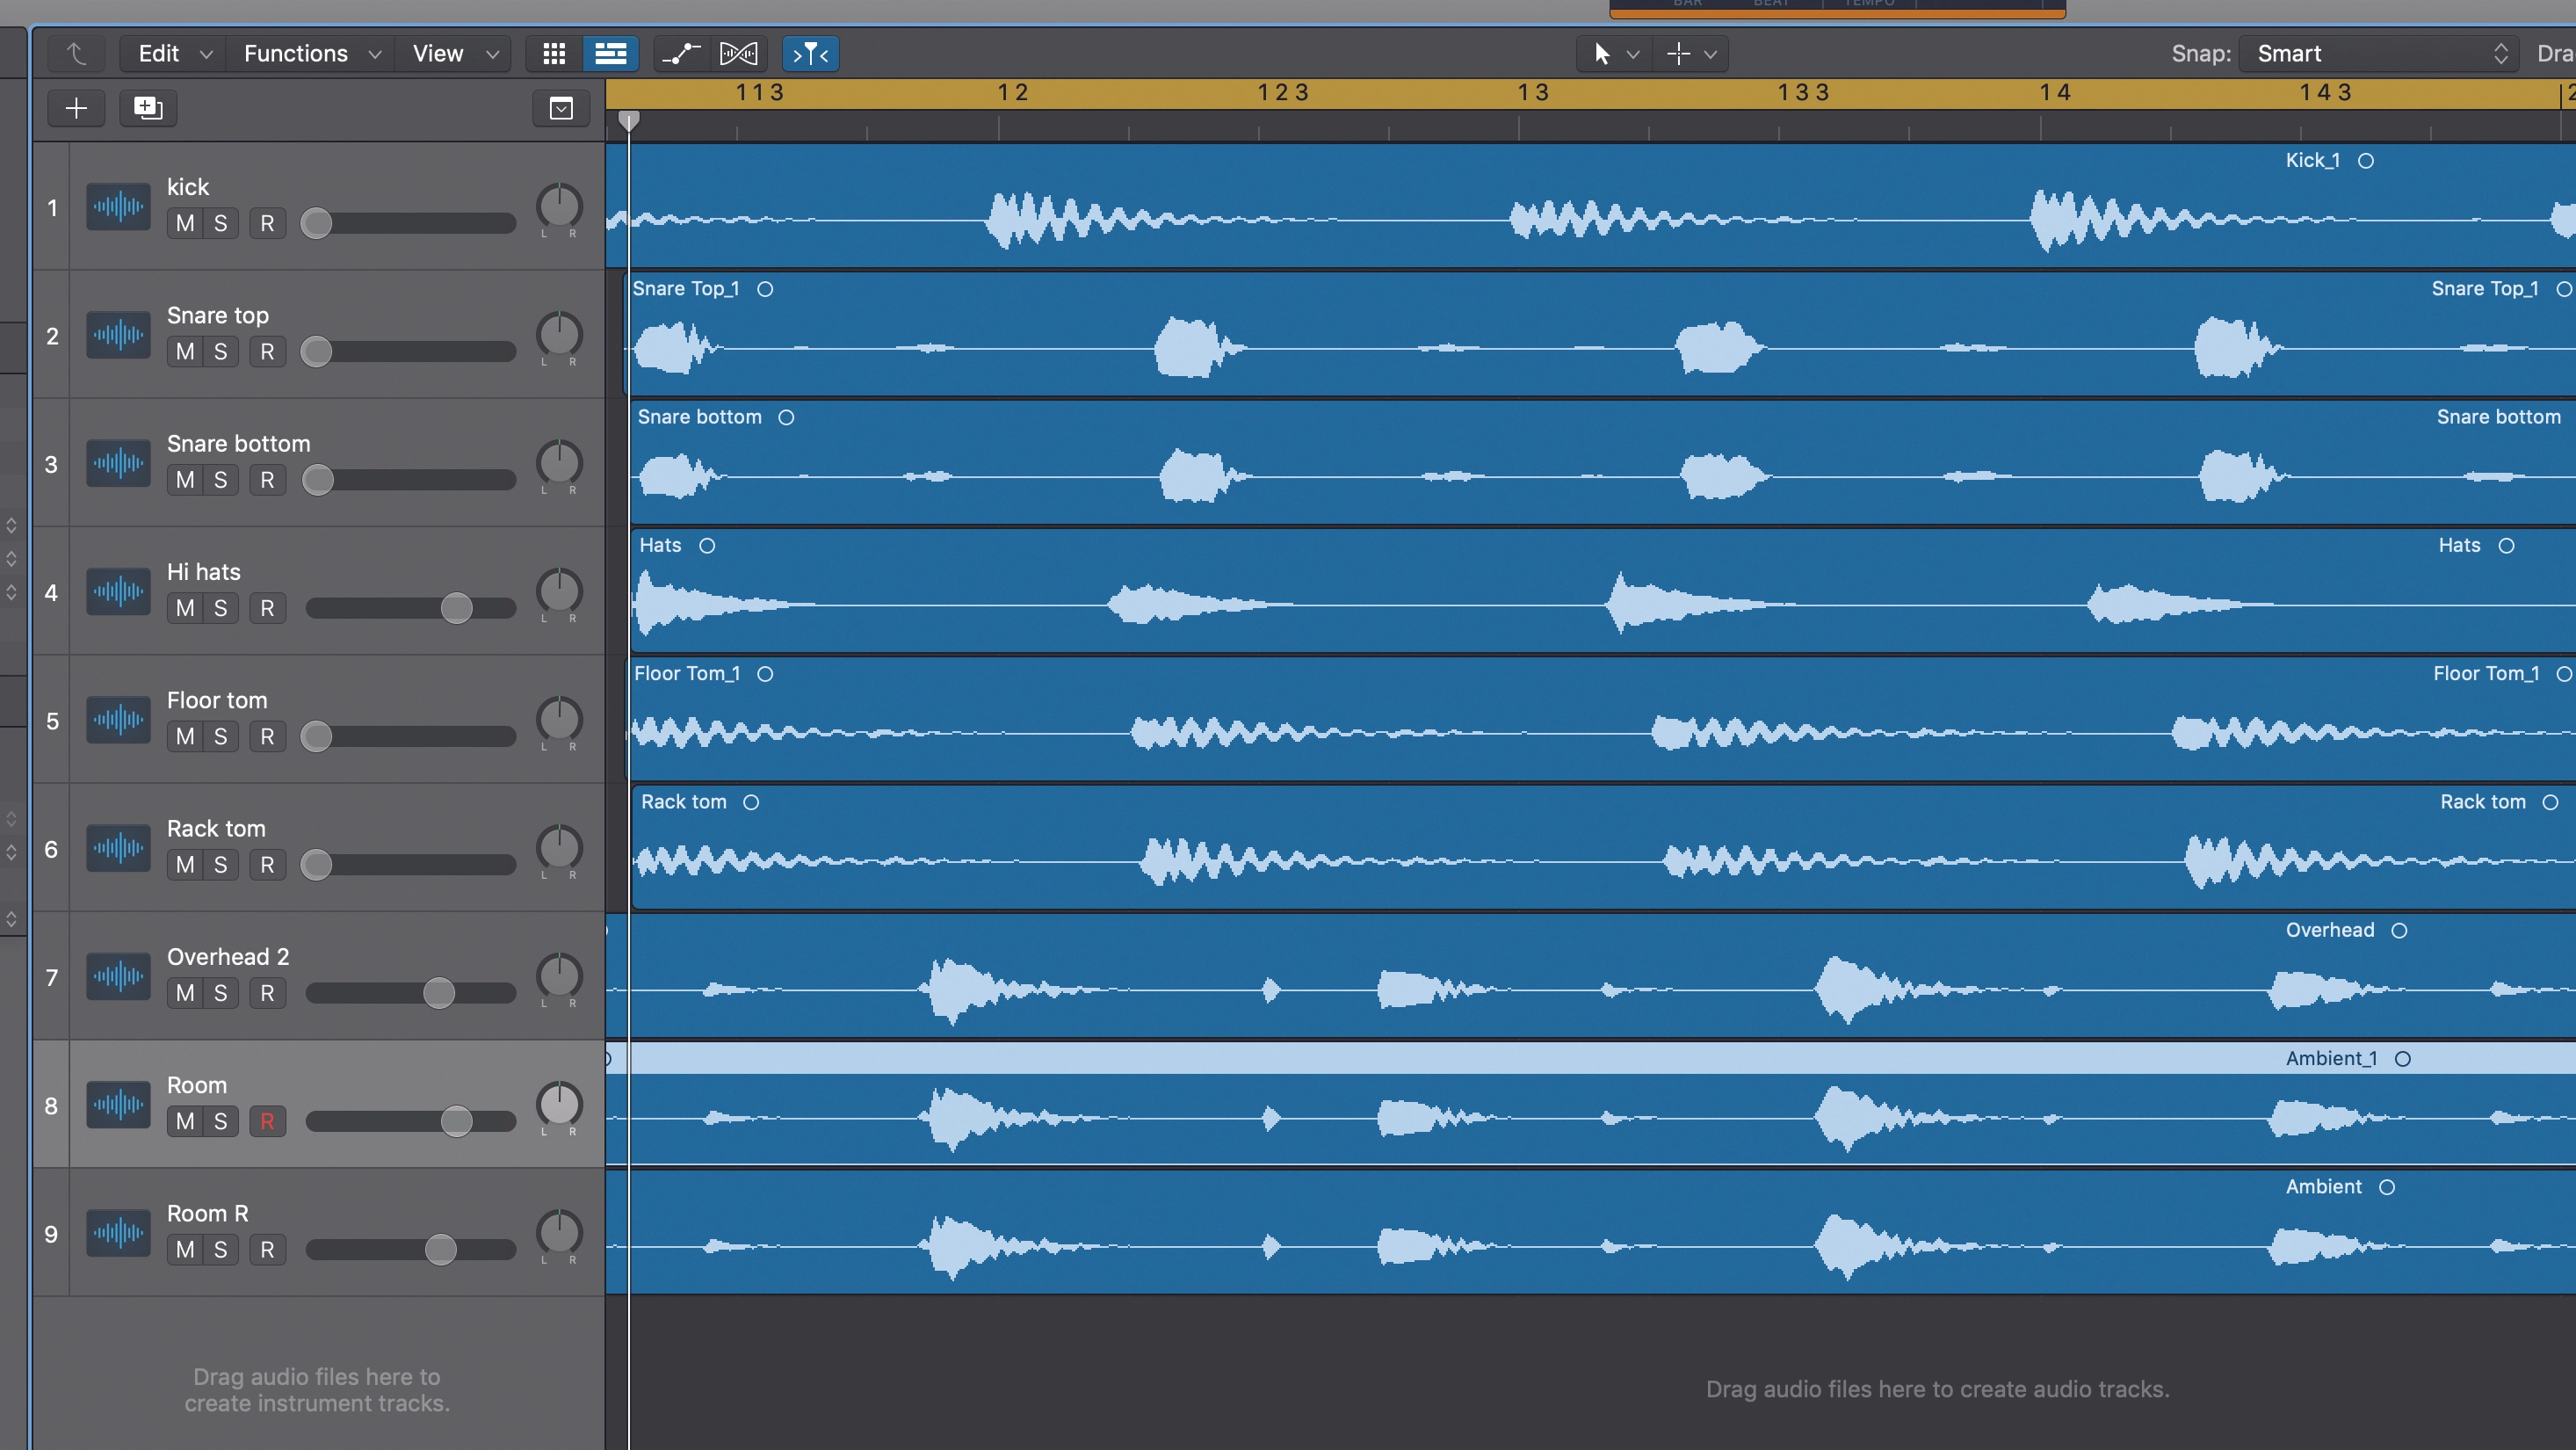Mute the Overhead 2 track

click(185, 994)
